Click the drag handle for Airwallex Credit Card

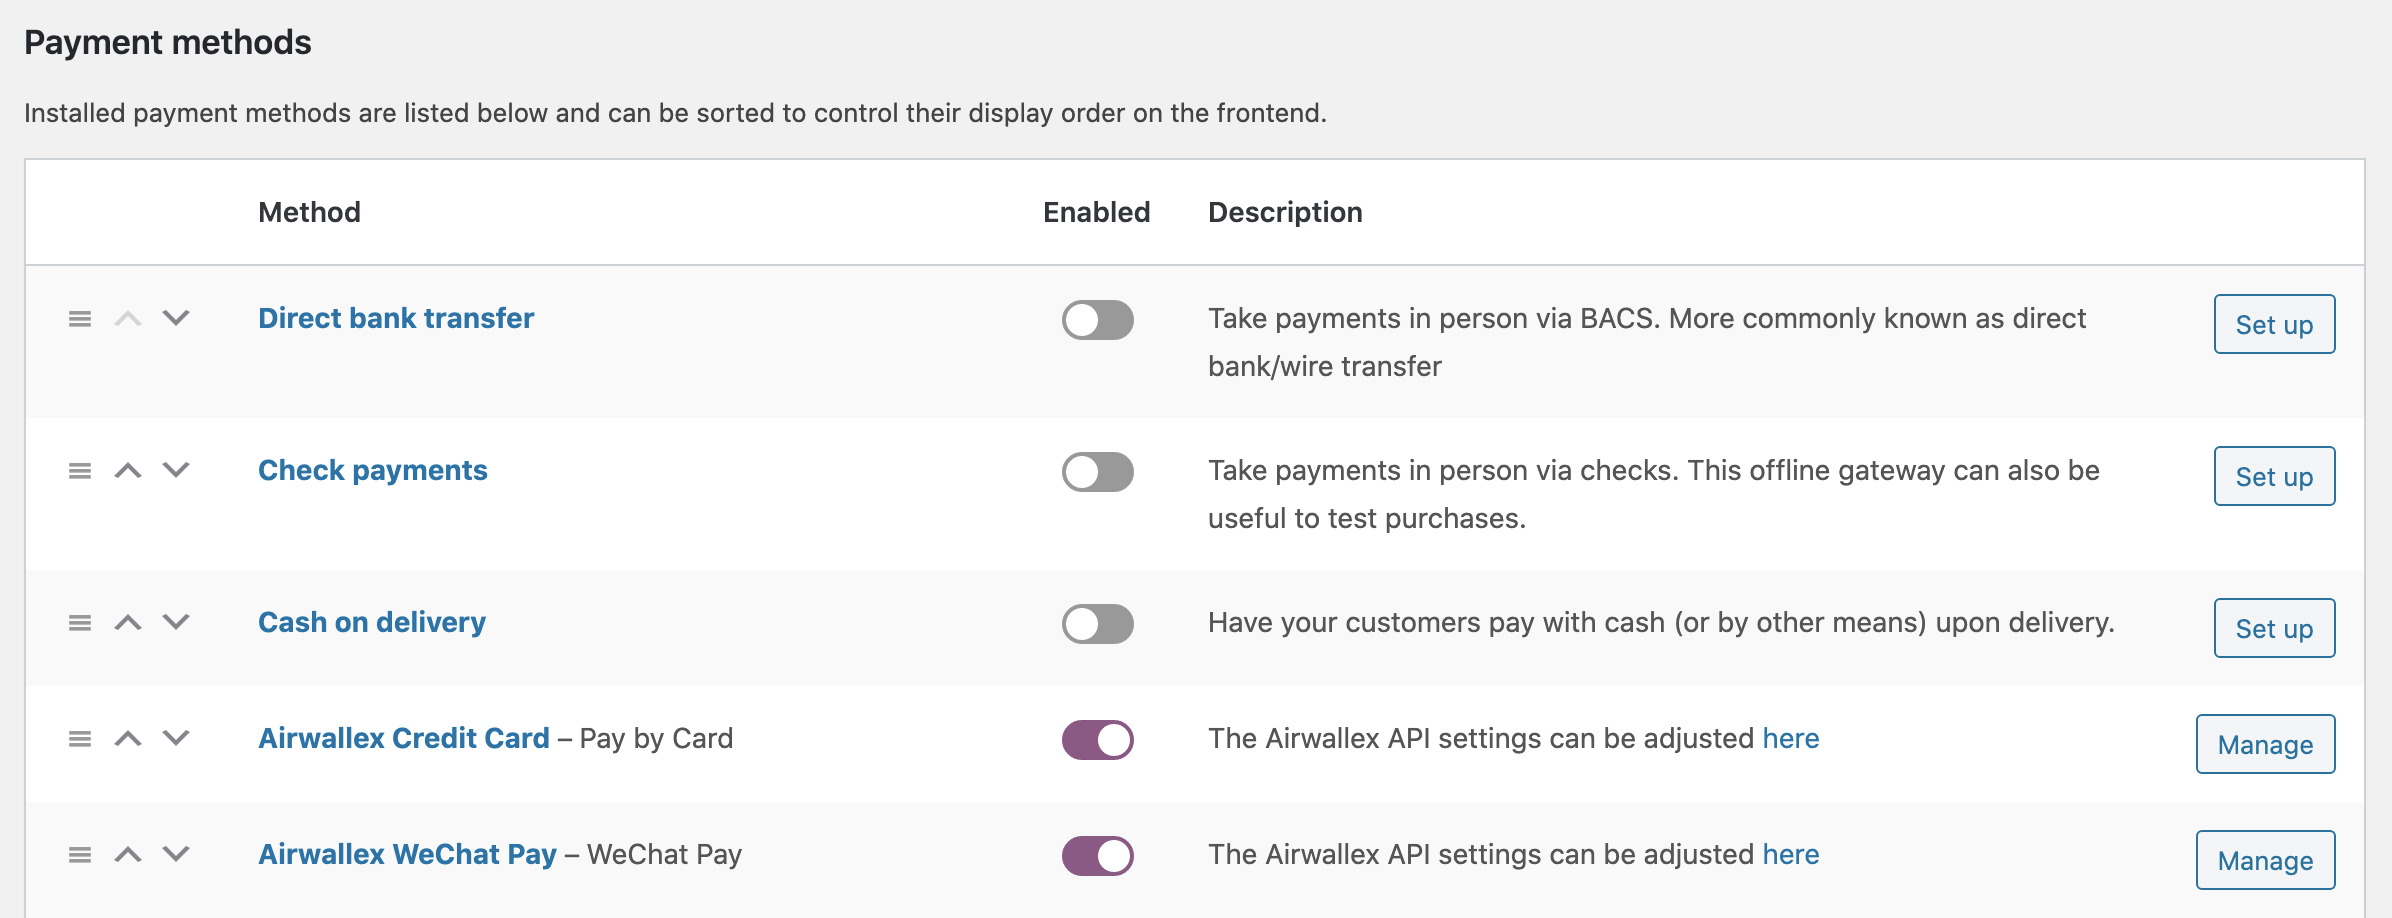pos(80,740)
